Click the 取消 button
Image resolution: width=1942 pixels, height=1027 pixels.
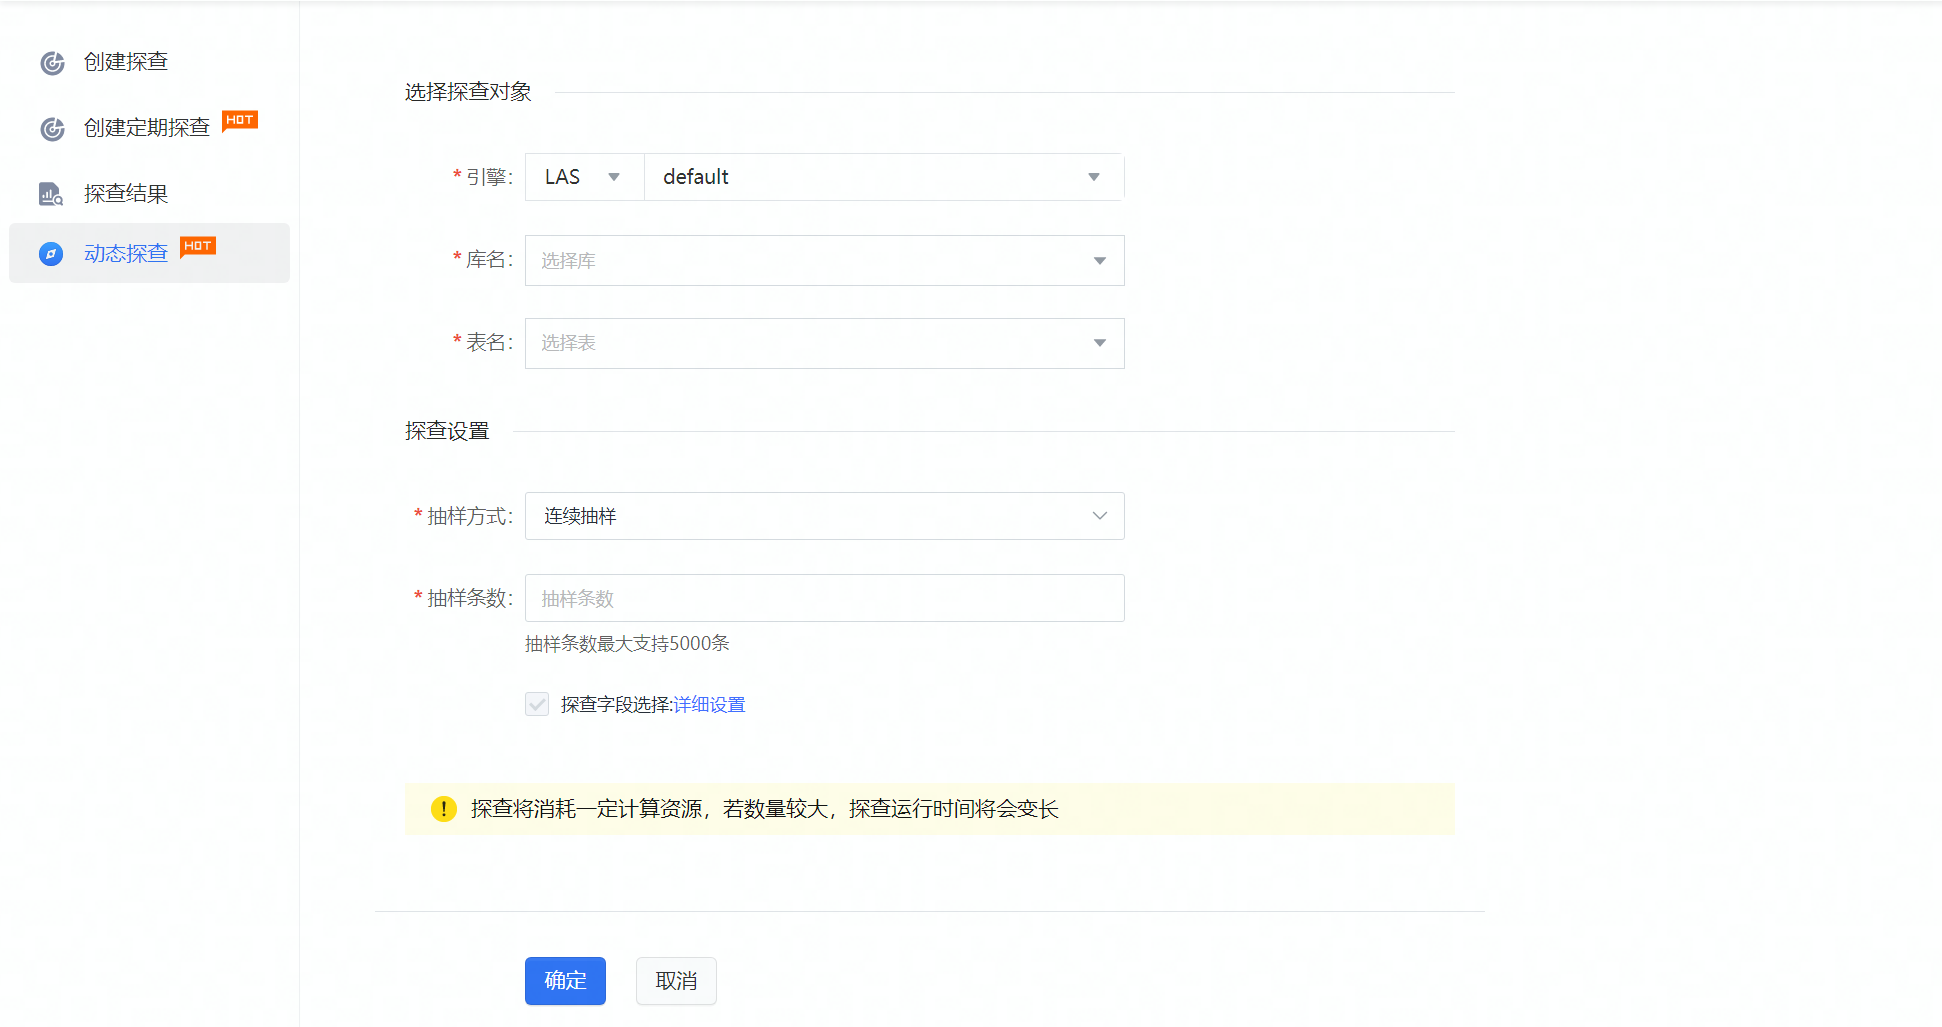pyautogui.click(x=676, y=981)
